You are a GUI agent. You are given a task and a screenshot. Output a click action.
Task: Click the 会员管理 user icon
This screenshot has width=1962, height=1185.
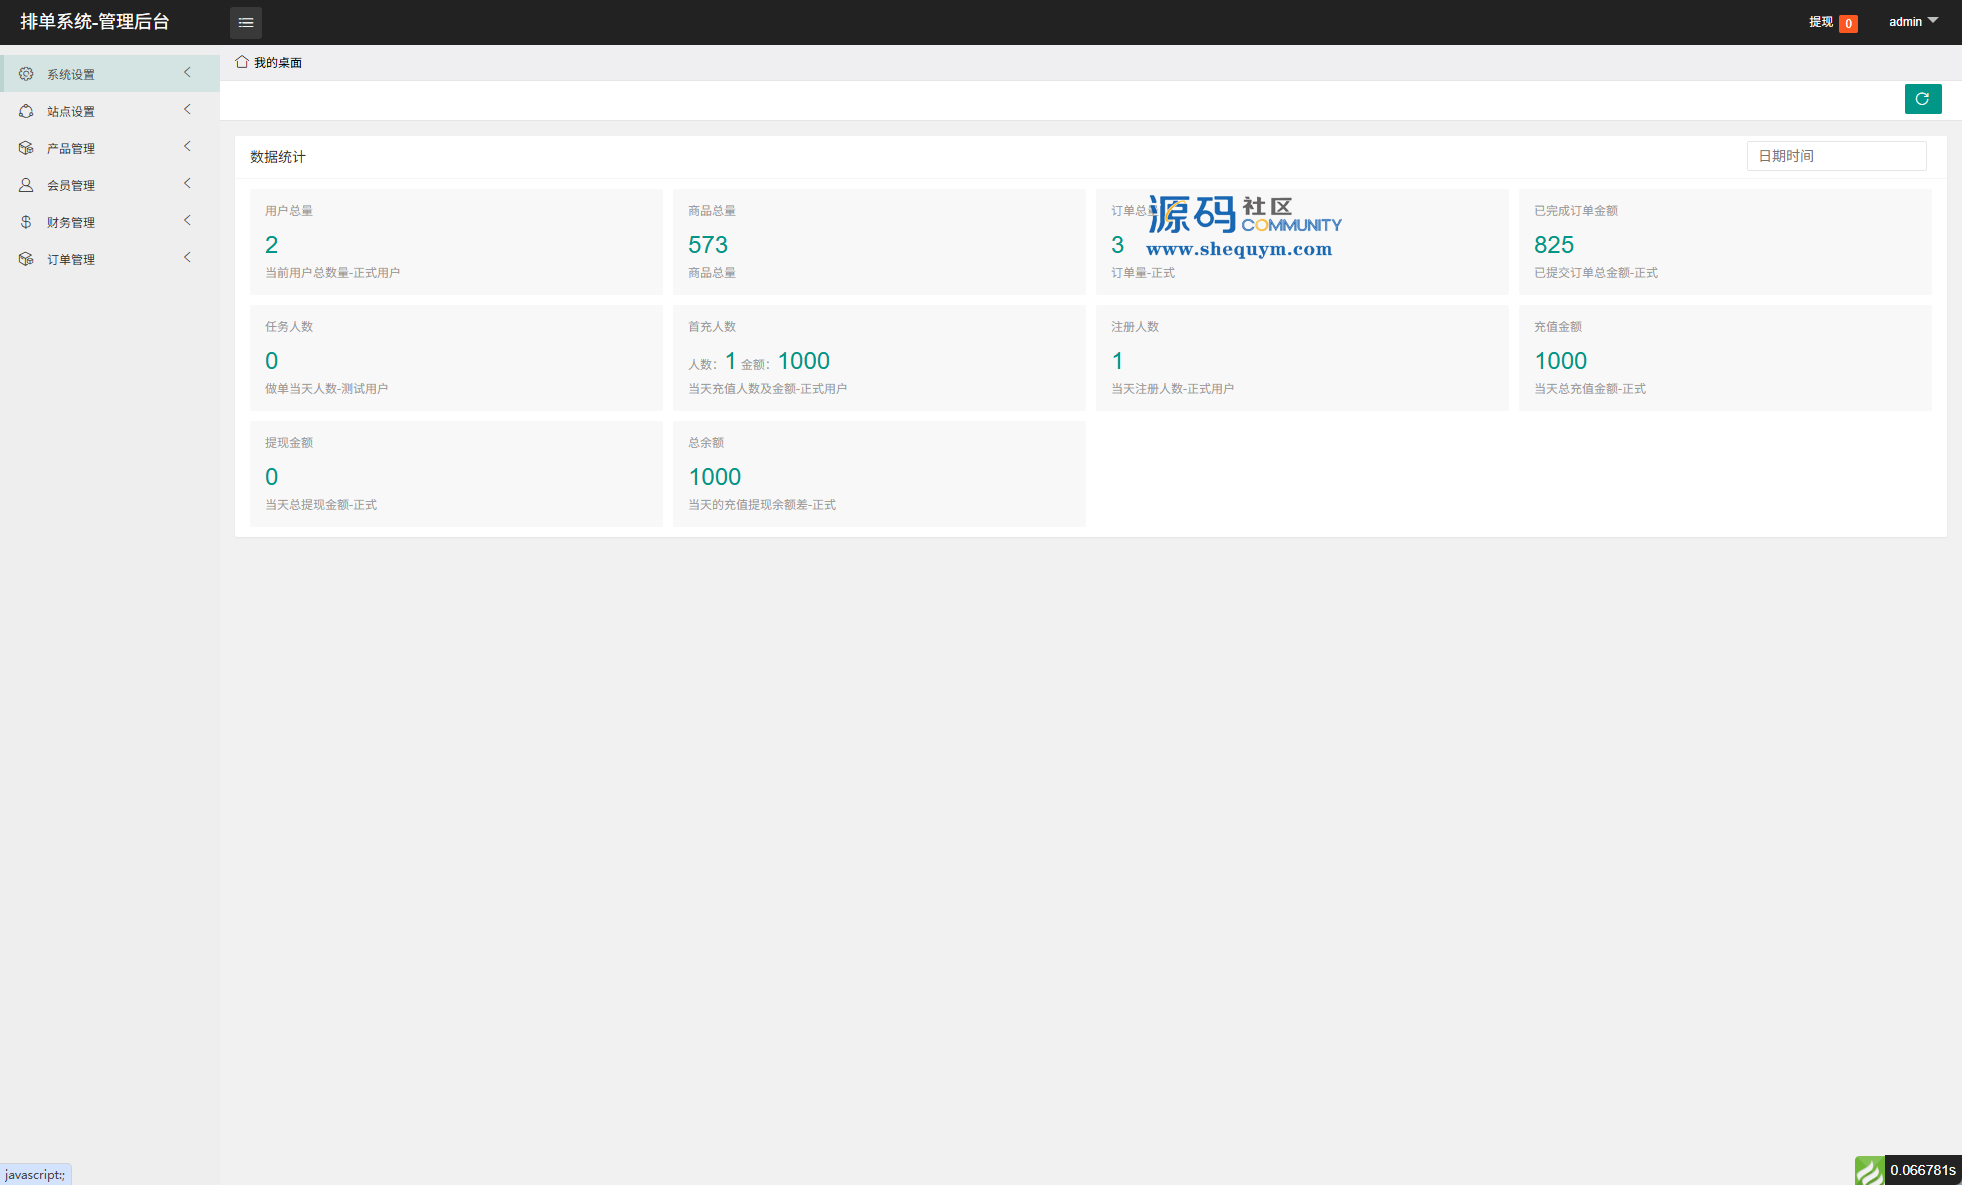(x=26, y=185)
